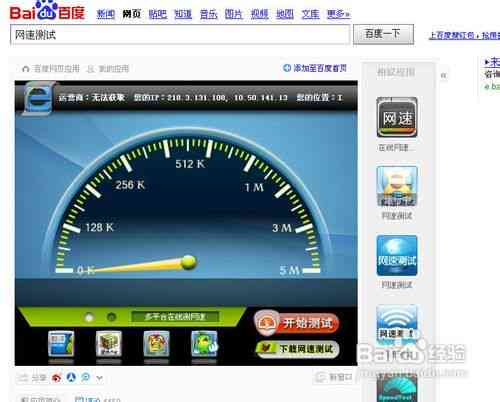This screenshot has height=402, width=500.
Task: Click the promotional link right of search button
Action: point(464,35)
